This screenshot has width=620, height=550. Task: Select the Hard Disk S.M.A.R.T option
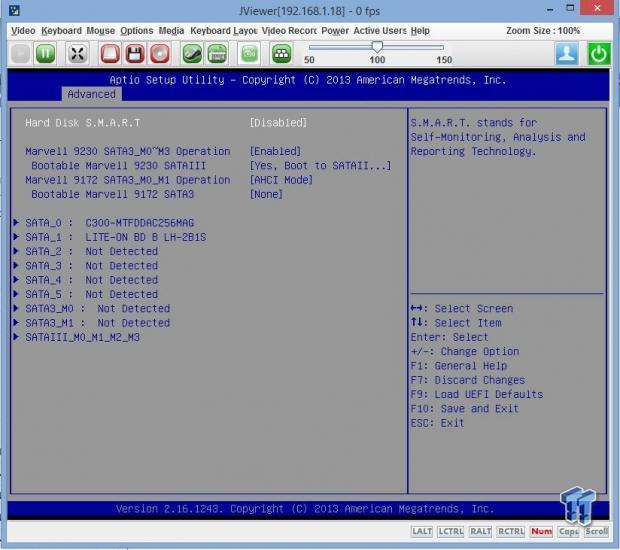[83, 123]
